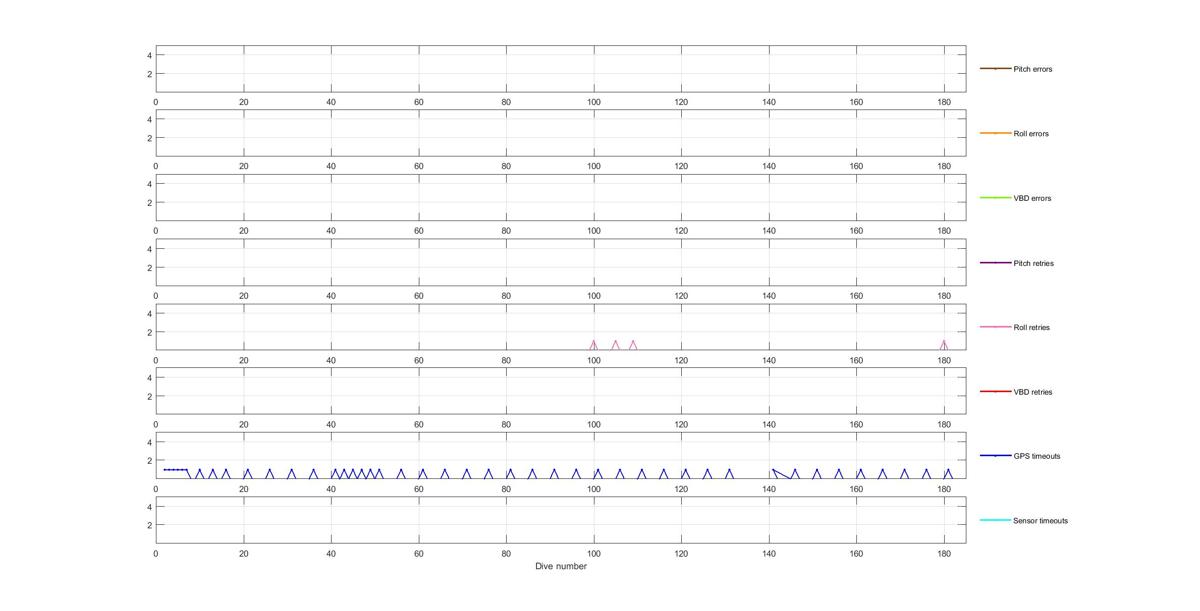Click the VBD errors legend label
The image size is (1200, 611).
point(1032,198)
